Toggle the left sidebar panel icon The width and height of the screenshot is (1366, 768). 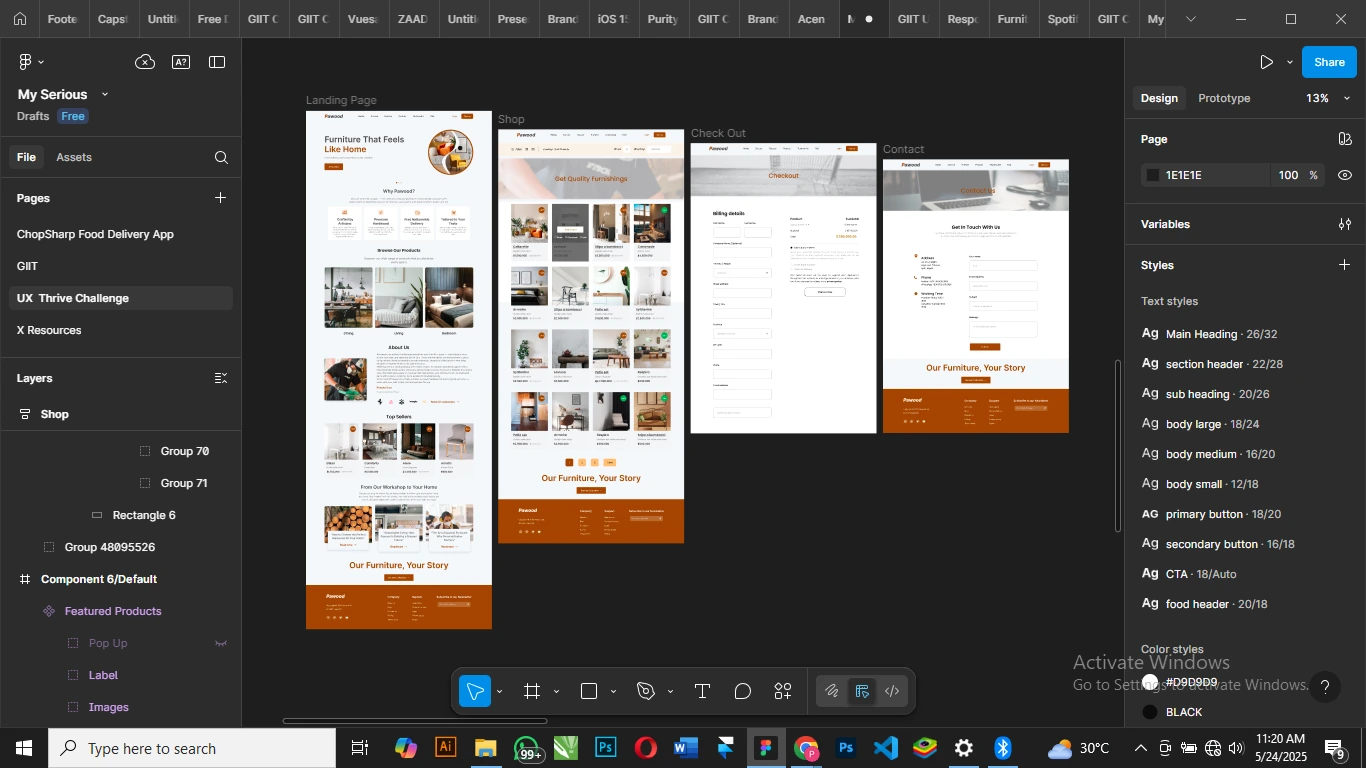[217, 61]
